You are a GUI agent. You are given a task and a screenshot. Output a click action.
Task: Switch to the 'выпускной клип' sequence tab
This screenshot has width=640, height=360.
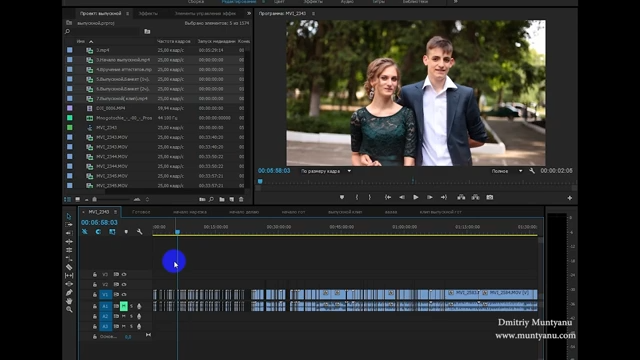pyautogui.click(x=345, y=212)
